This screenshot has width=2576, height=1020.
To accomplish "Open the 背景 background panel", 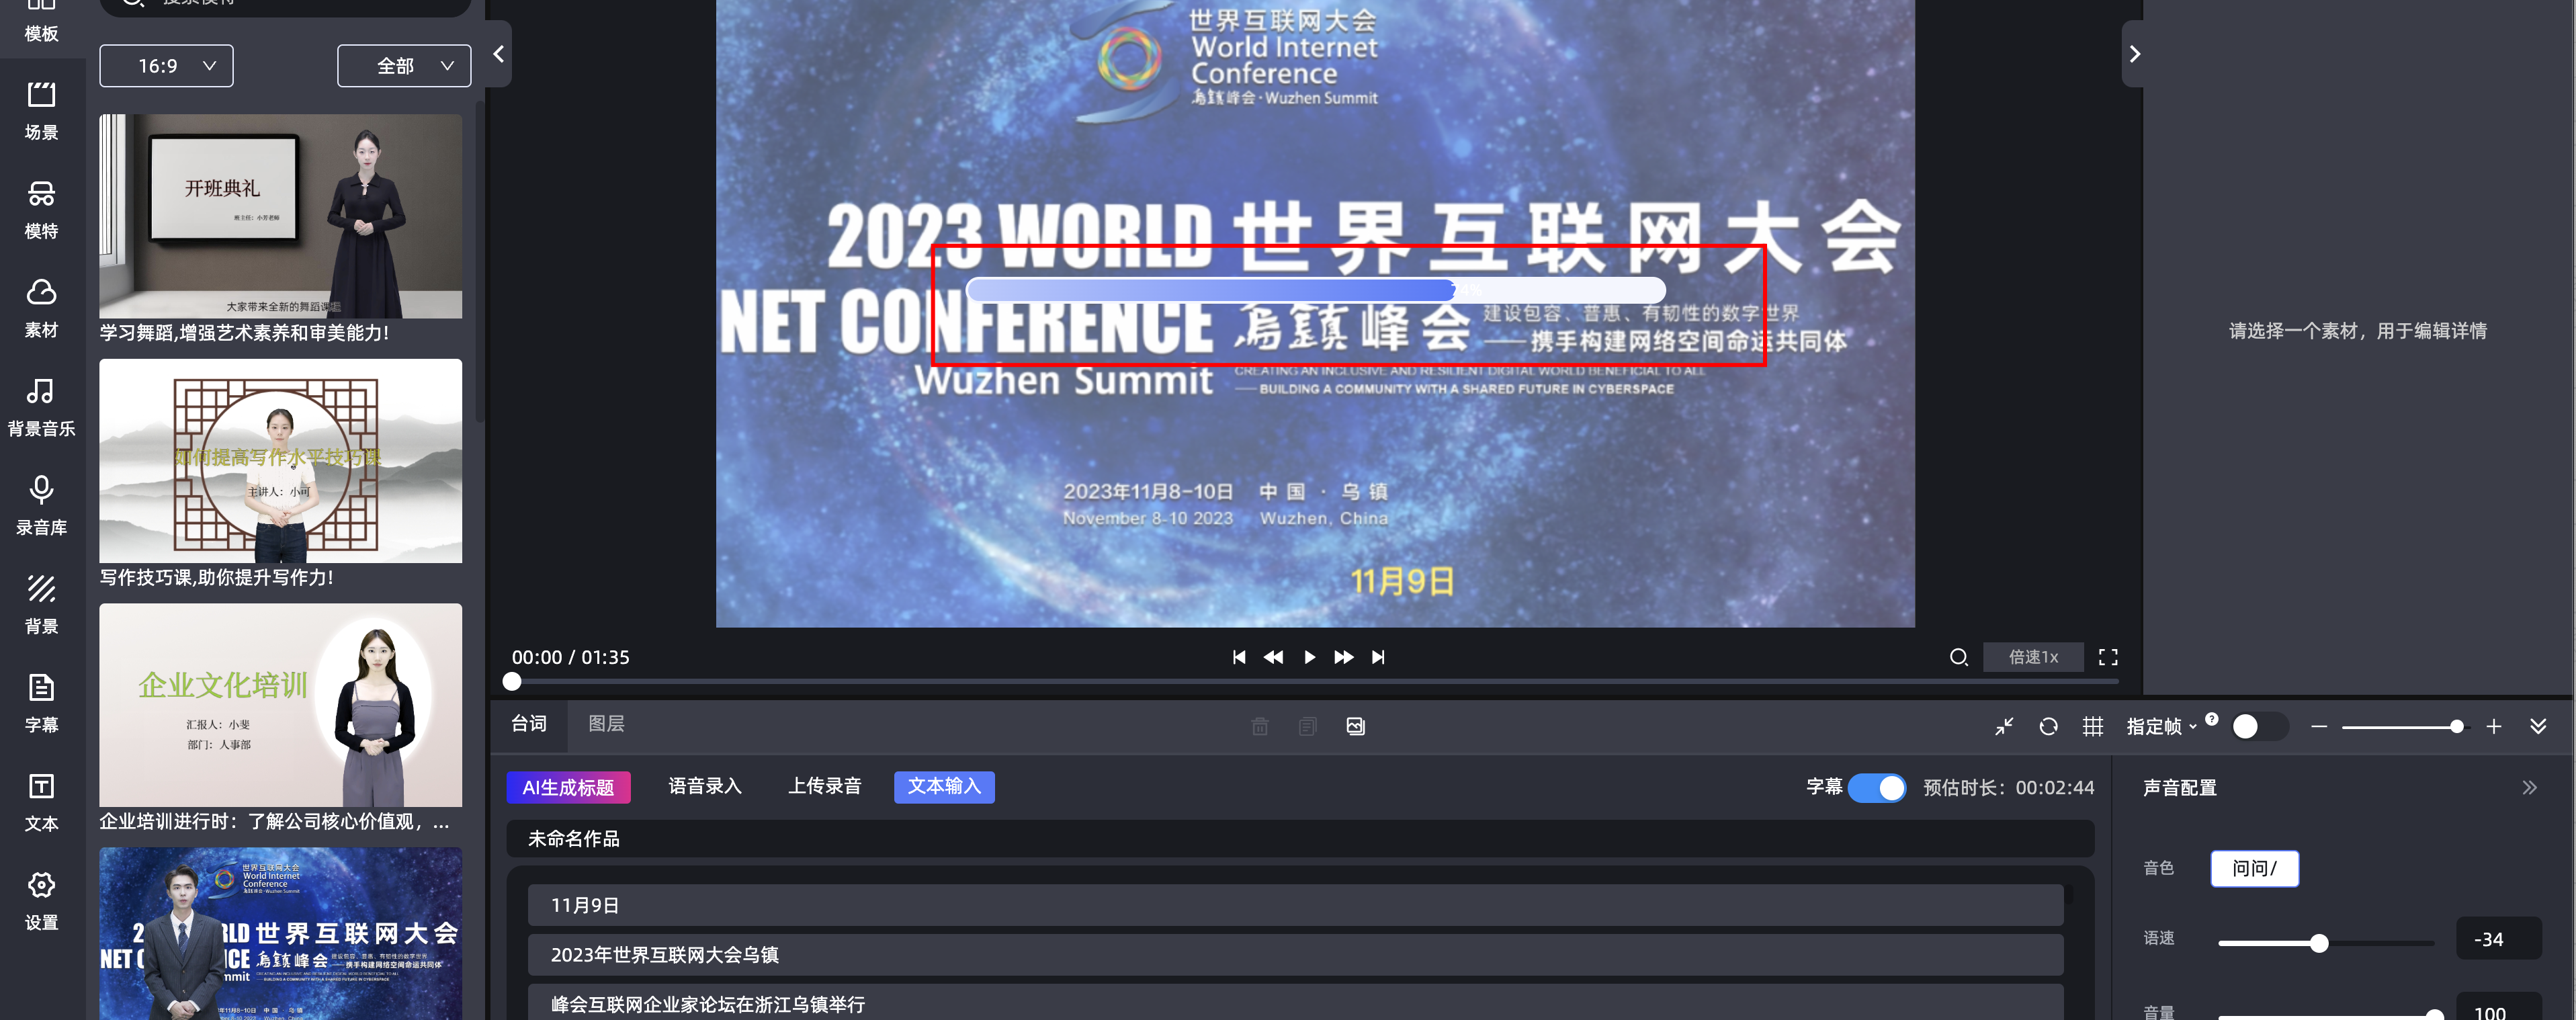I will [41, 604].
